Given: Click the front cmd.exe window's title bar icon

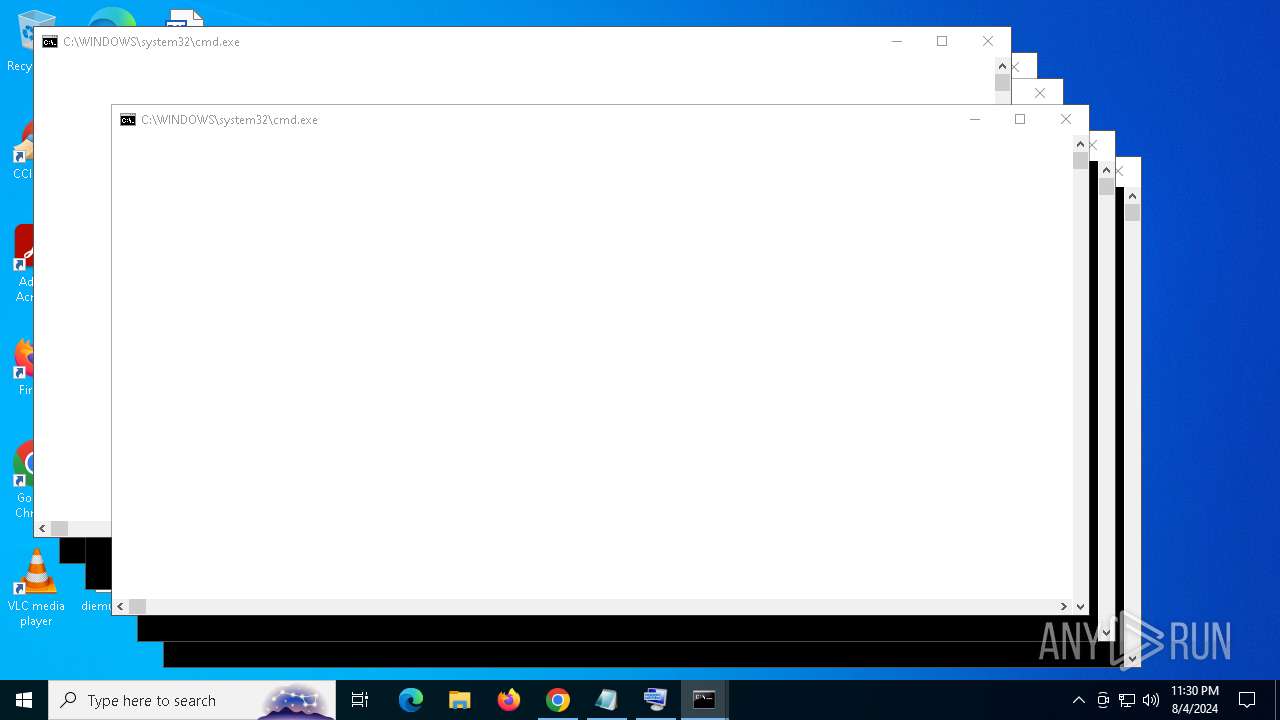Looking at the screenshot, I should click(128, 120).
